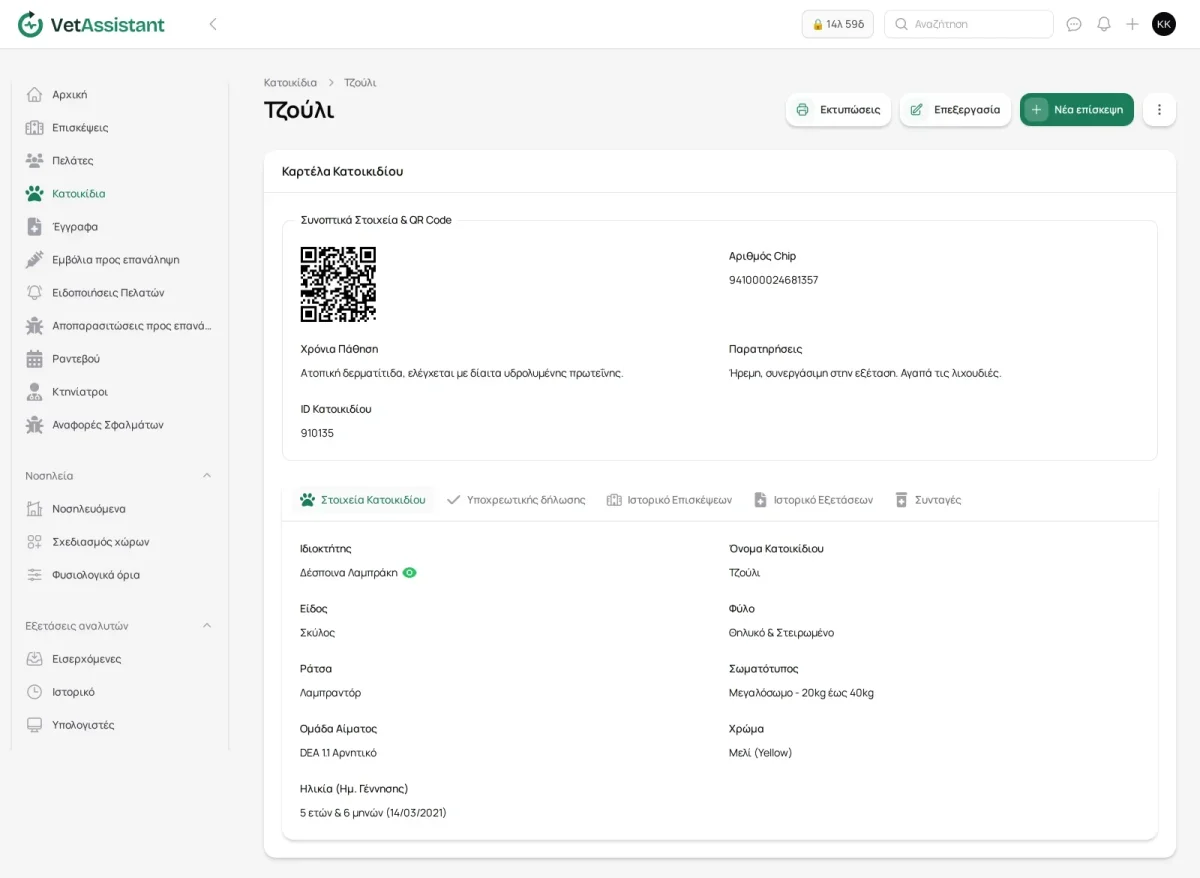Click pet ID value 910135

tap(317, 433)
